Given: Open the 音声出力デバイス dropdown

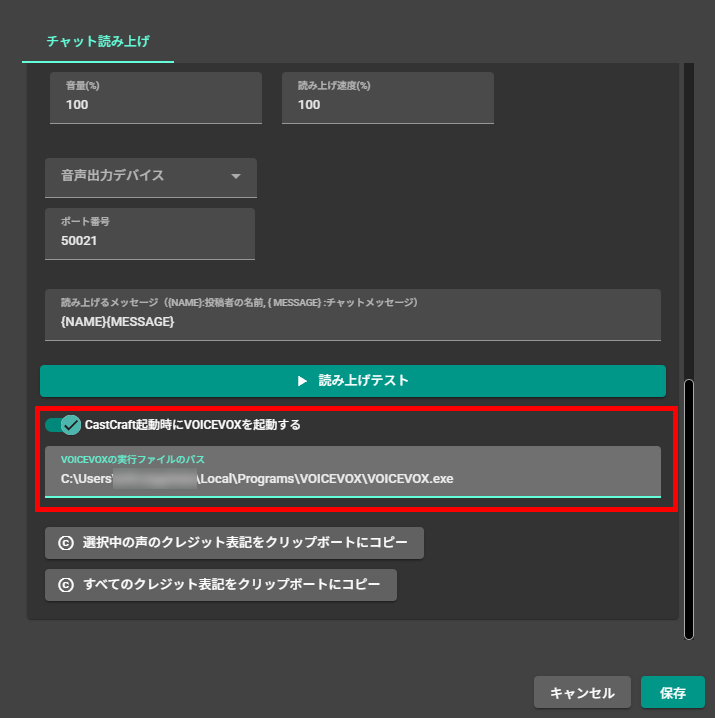Looking at the screenshot, I should (x=151, y=178).
